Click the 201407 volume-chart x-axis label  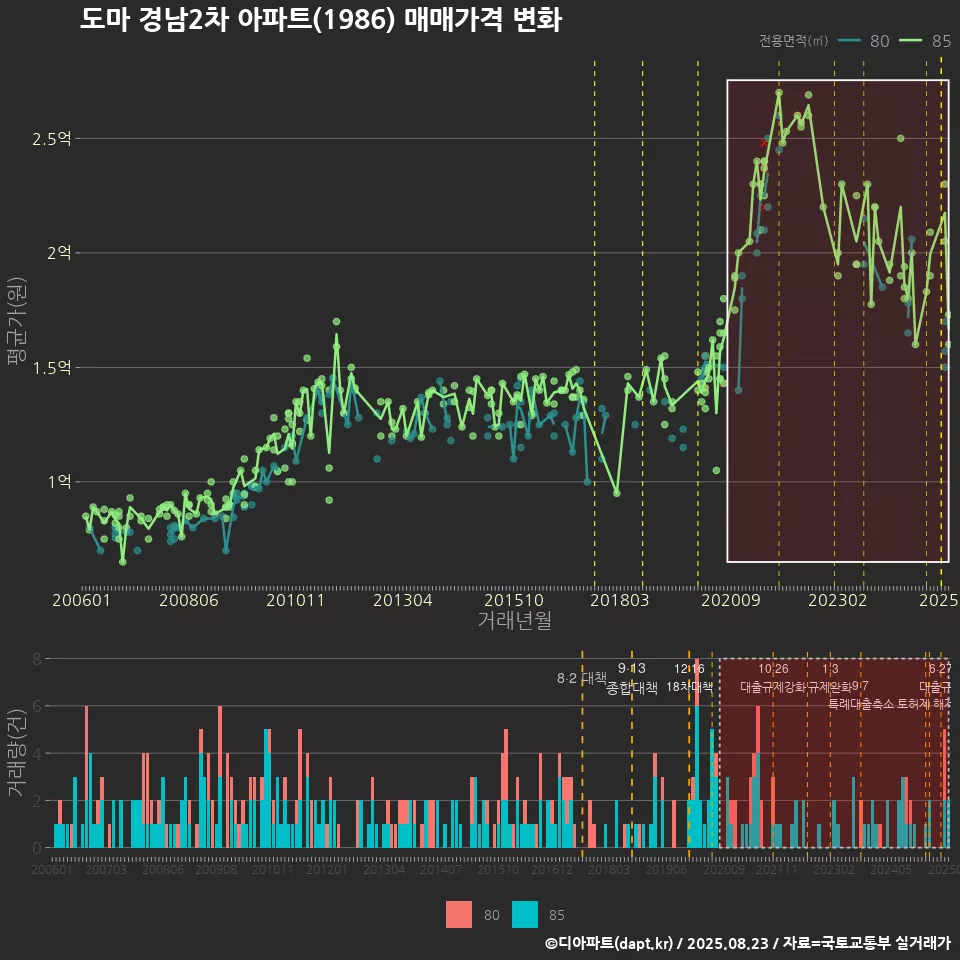pos(441,869)
